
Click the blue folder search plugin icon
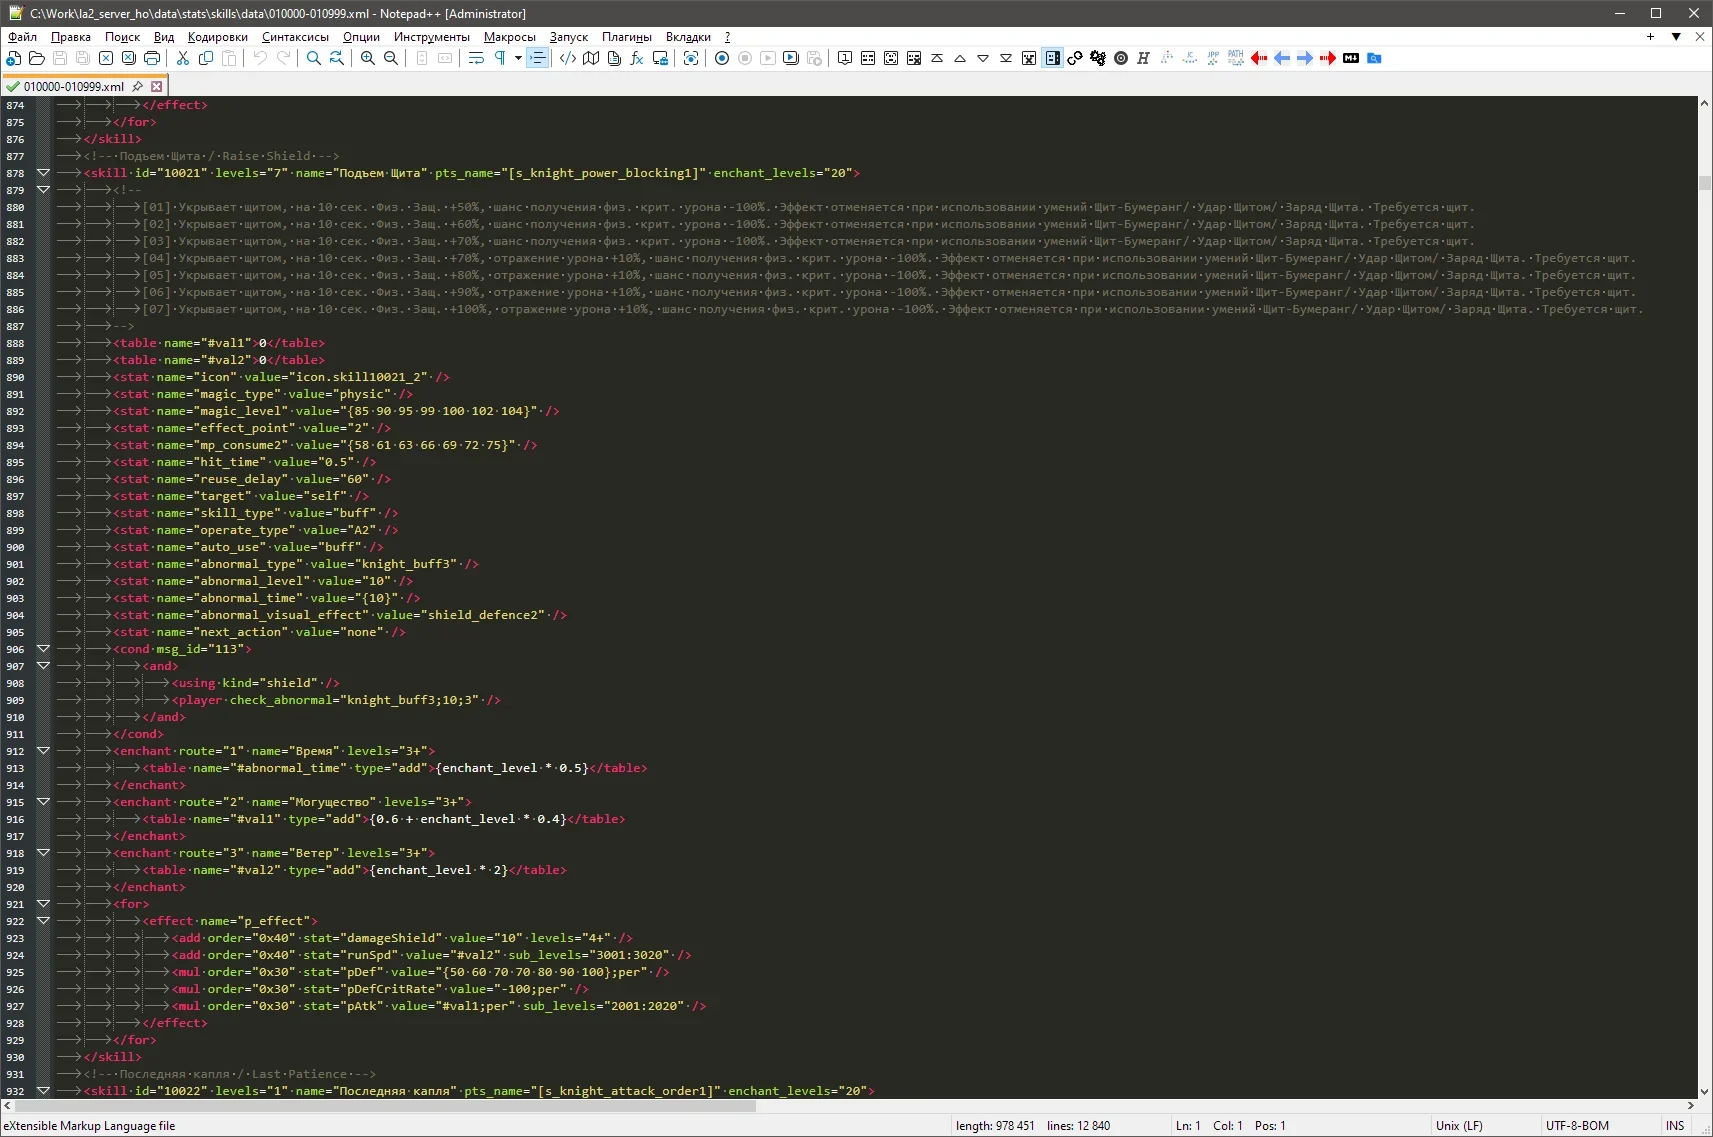1374,58
